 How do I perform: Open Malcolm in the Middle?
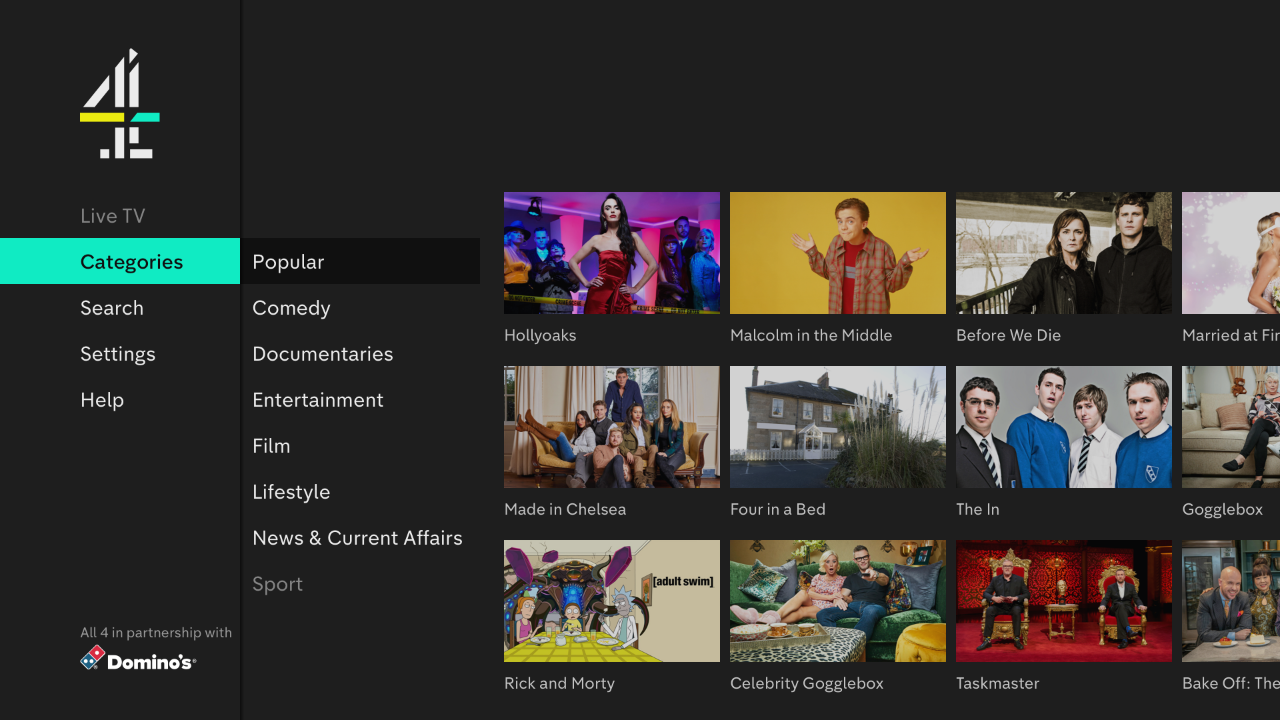pos(837,252)
